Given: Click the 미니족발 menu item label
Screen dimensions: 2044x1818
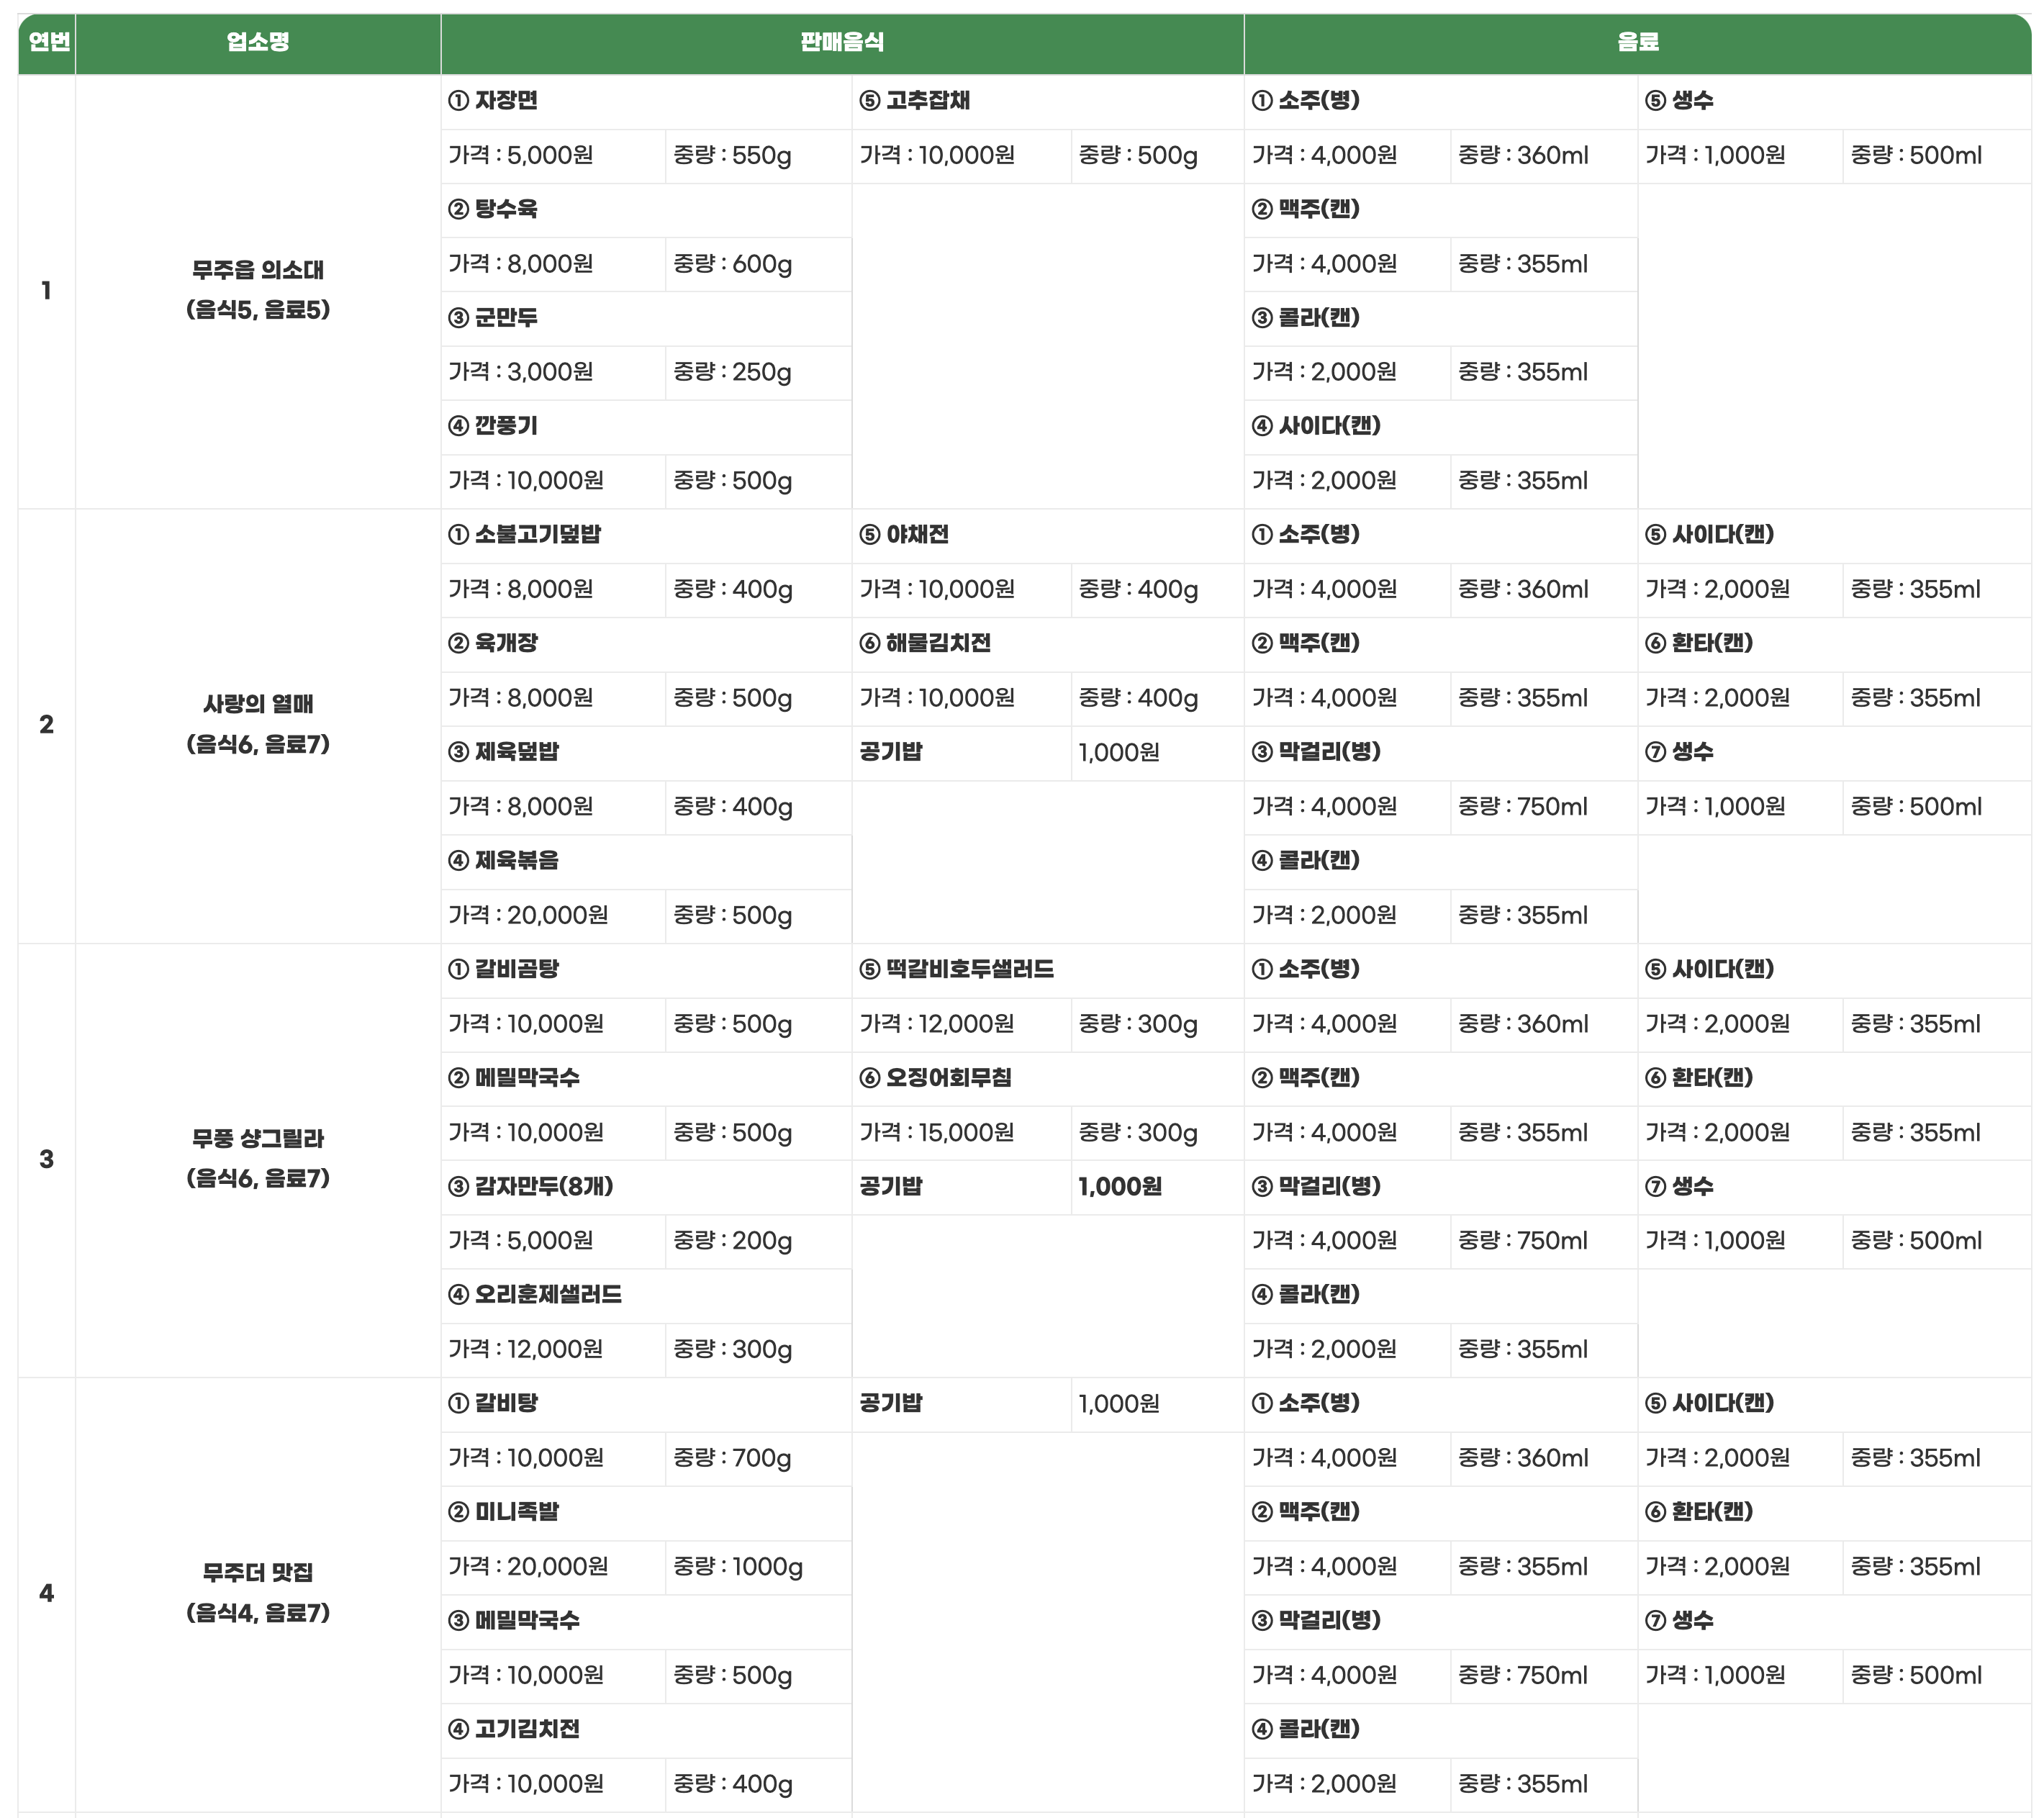Looking at the screenshot, I should [515, 1512].
